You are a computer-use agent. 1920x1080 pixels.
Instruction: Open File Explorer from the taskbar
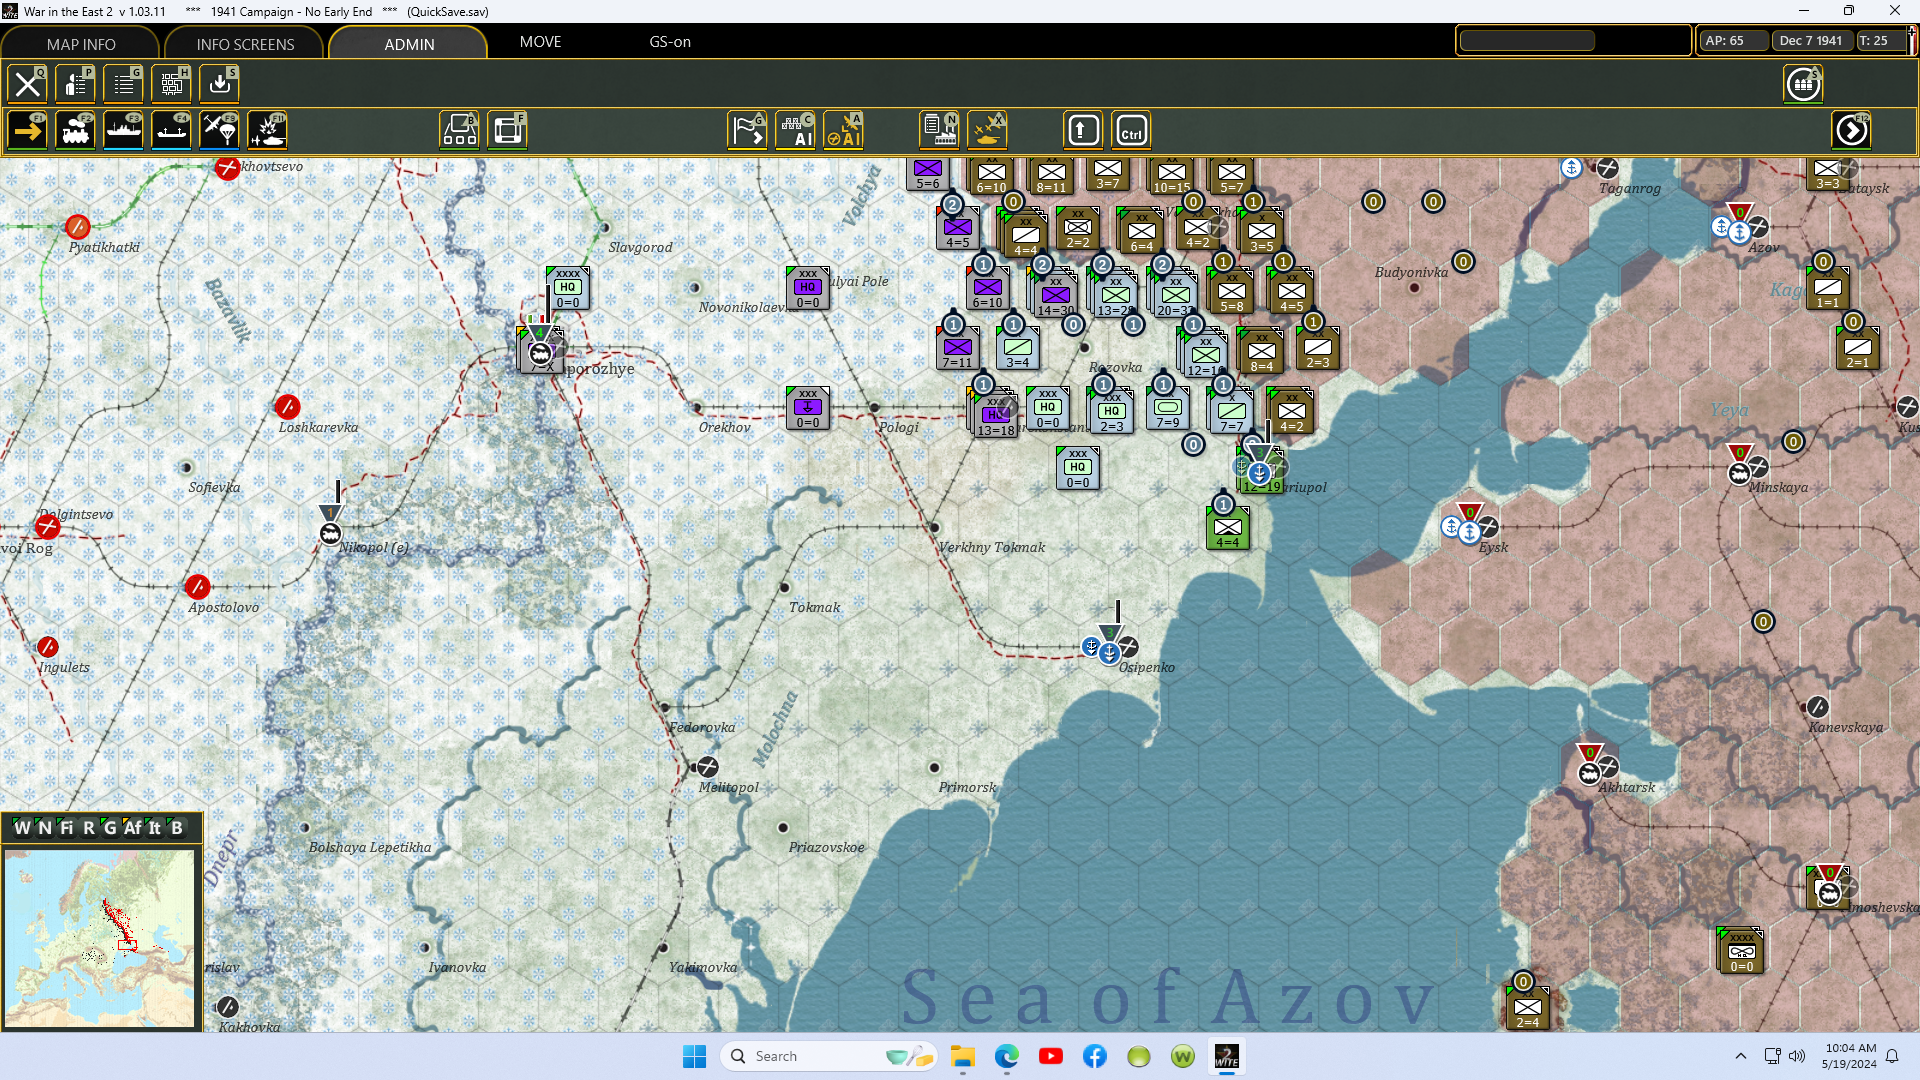[963, 1056]
